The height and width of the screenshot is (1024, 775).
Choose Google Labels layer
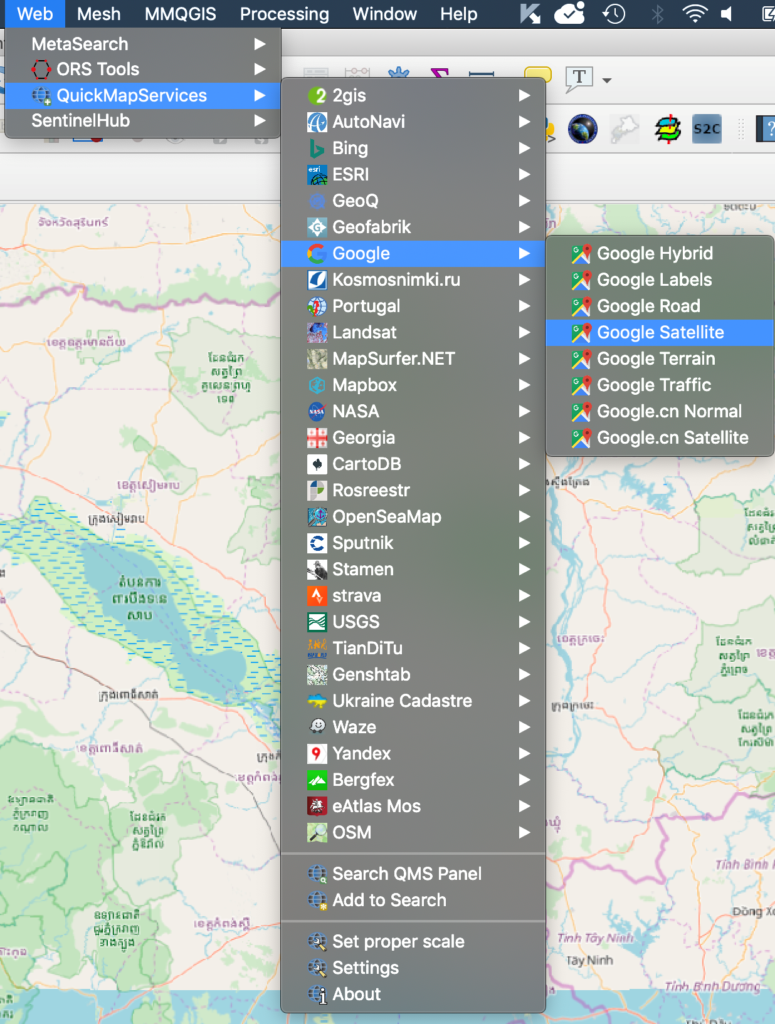click(x=660, y=280)
